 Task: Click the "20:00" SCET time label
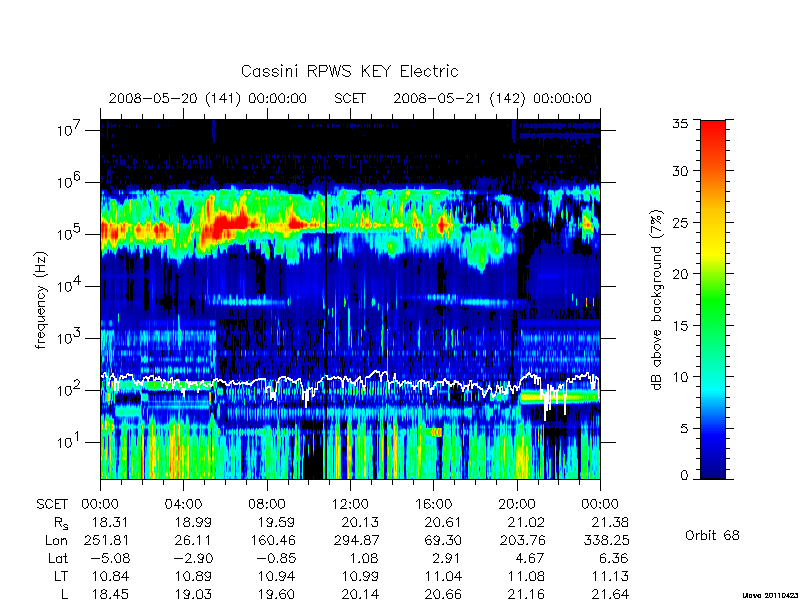[x=517, y=504]
